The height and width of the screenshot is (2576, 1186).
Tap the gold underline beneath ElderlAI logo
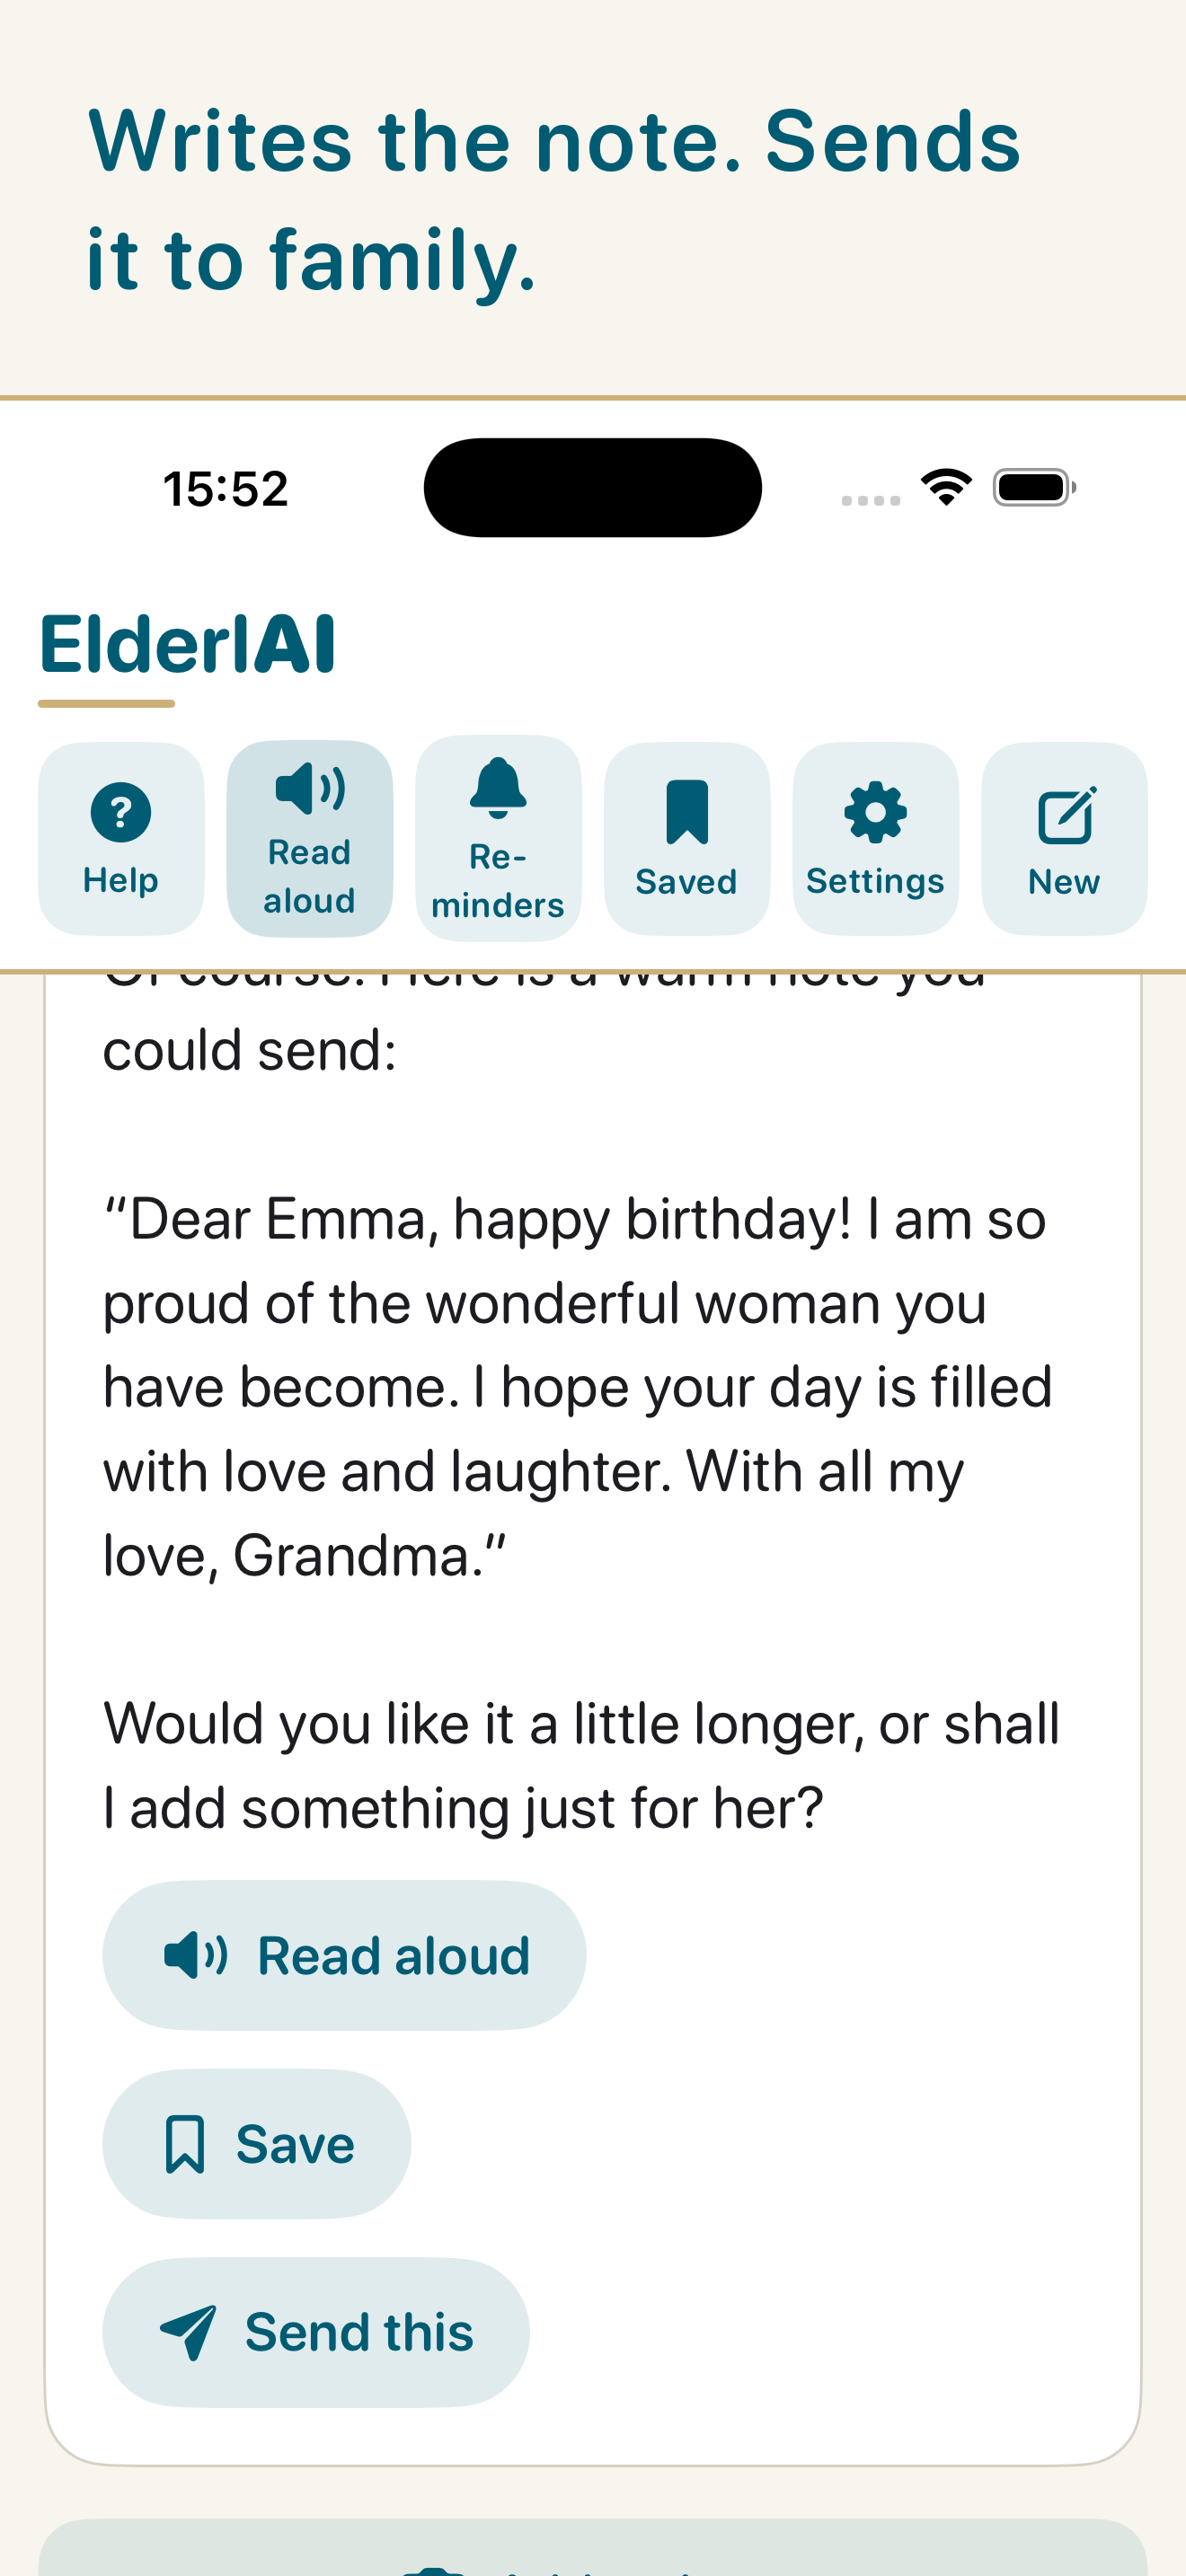click(107, 704)
